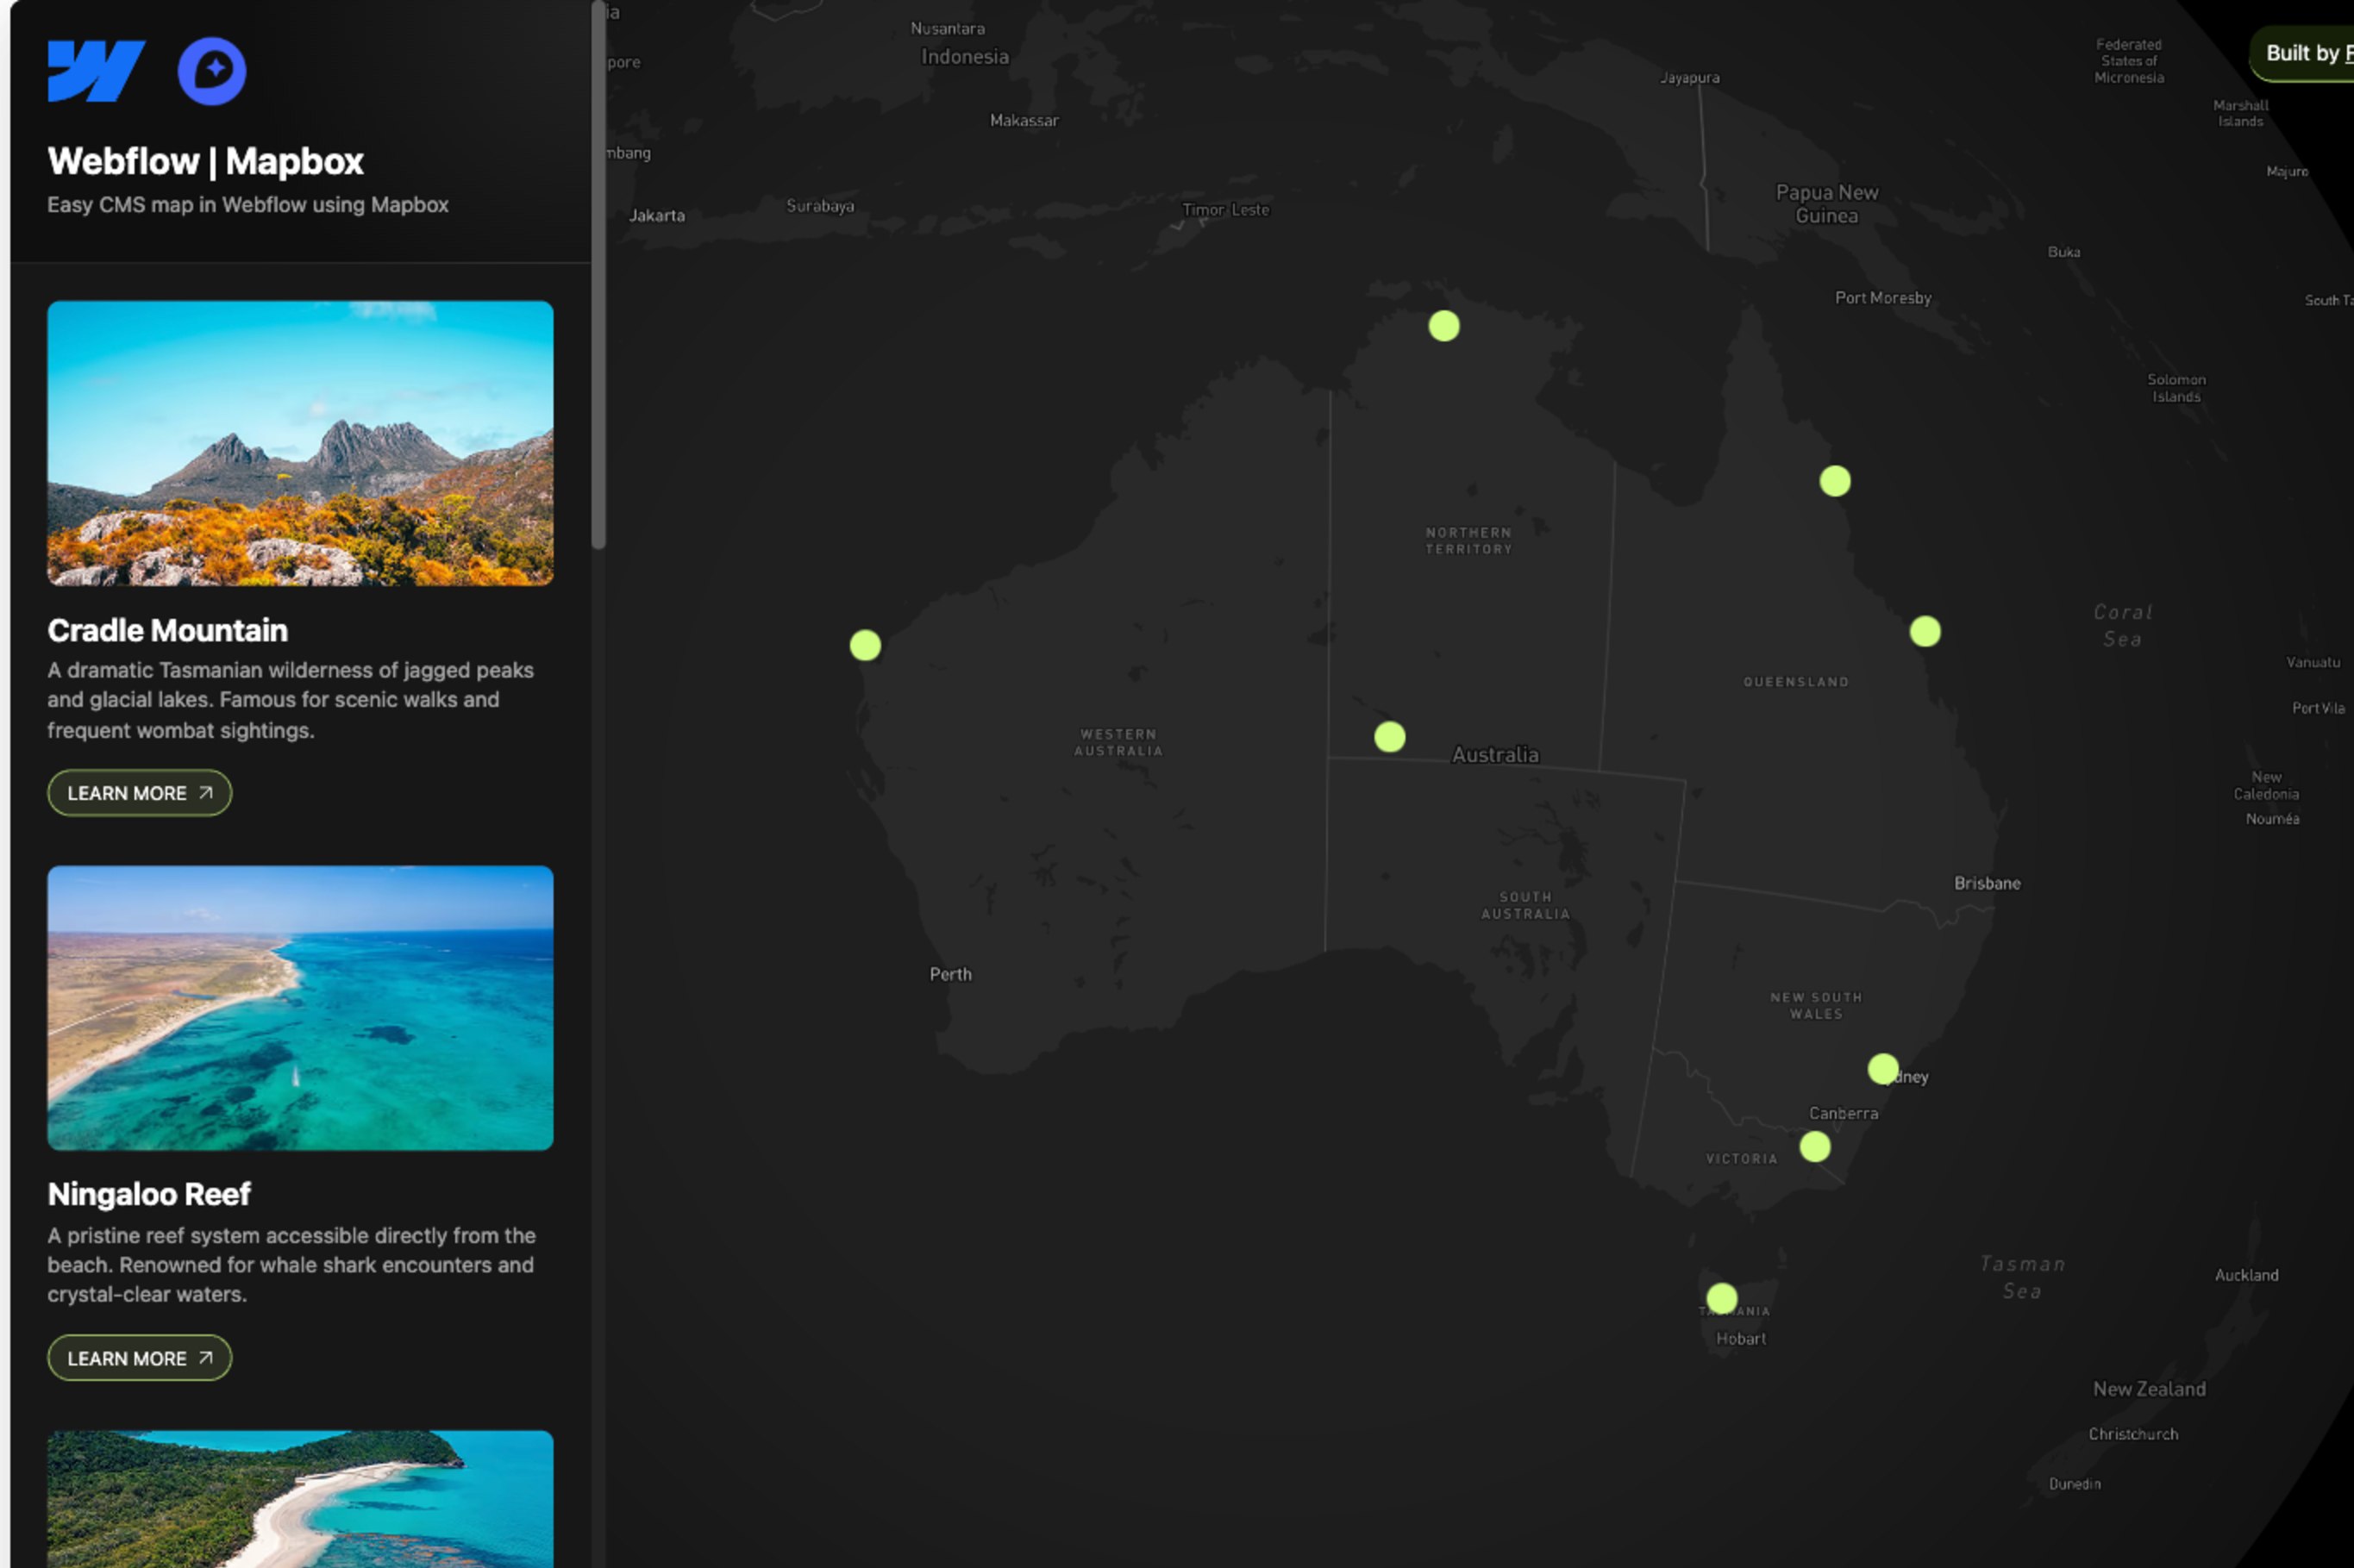This screenshot has height=1568, width=2354.
Task: Click the Cradle Mountain heading text
Action: tap(167, 630)
